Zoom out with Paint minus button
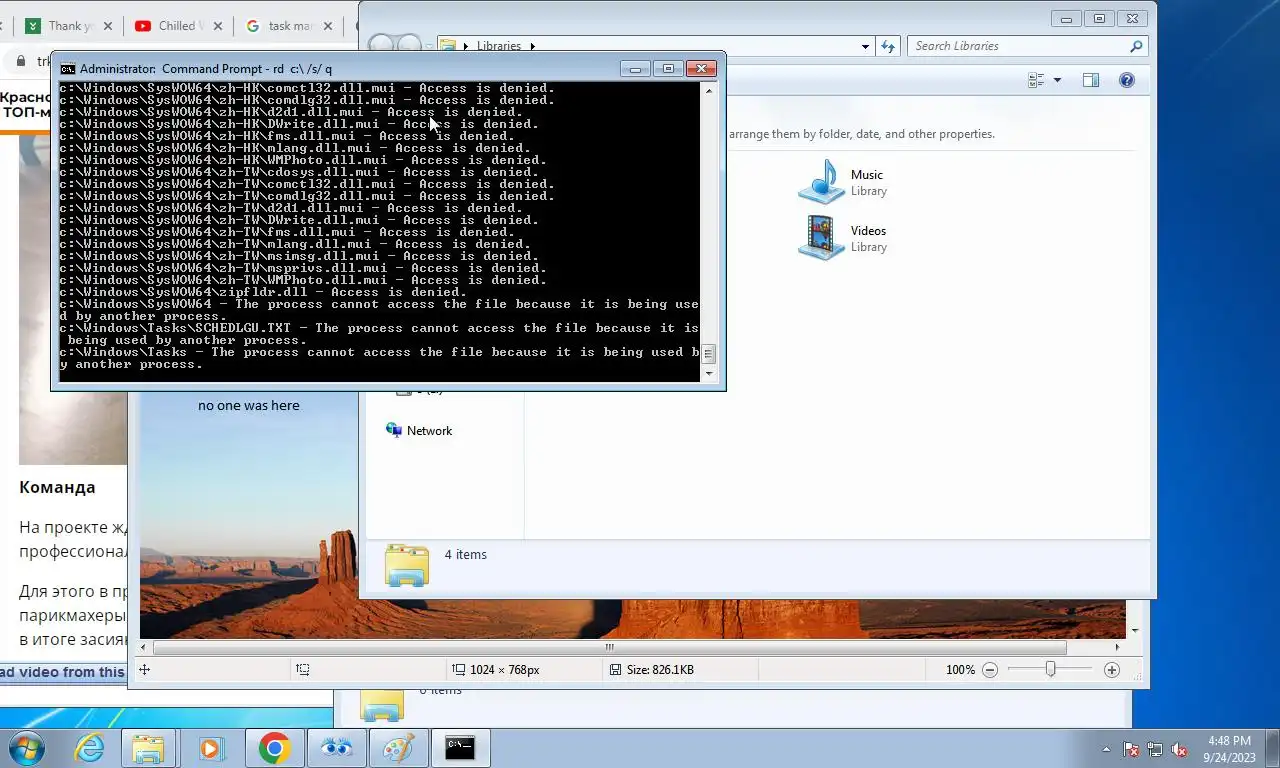Screen dimensions: 1280x768 (x=989, y=670)
